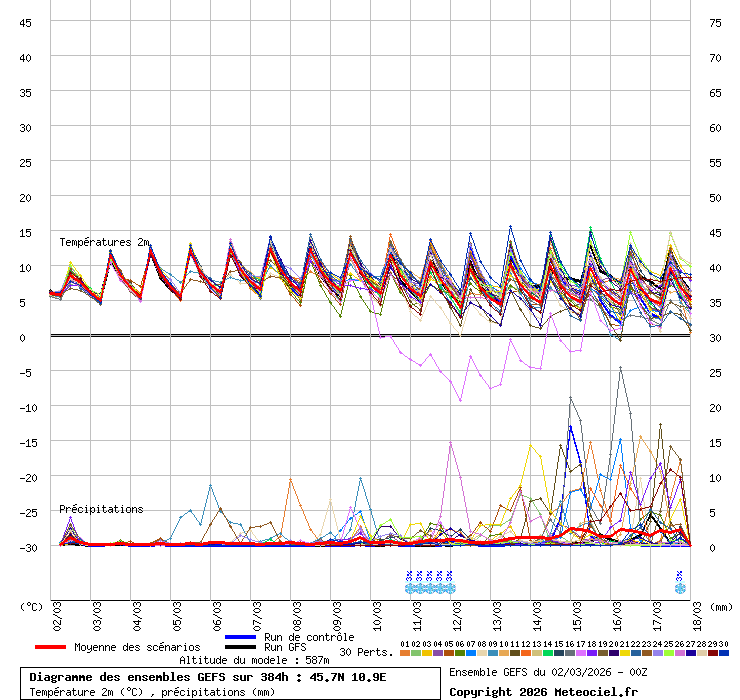Click the black Run GFS legend line
The width and height of the screenshot is (740, 700).
click(241, 648)
